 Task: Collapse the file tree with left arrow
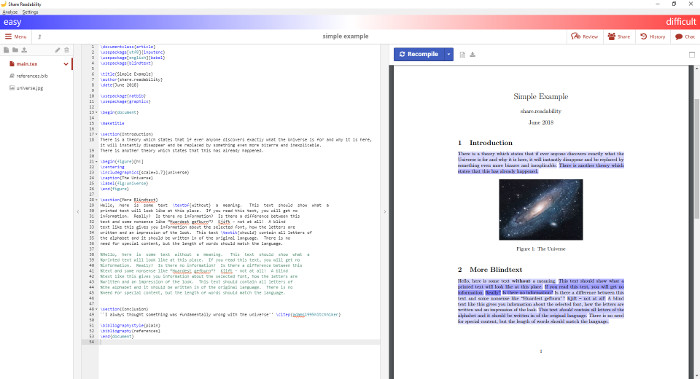click(78, 212)
